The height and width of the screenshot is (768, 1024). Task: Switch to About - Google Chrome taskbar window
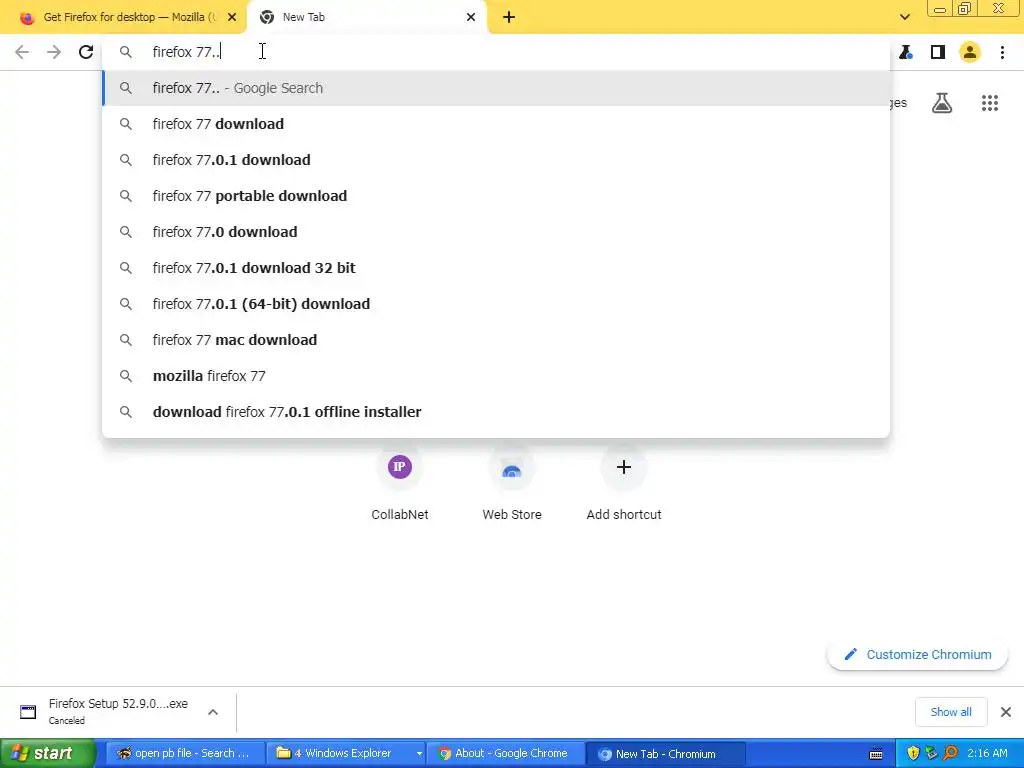505,754
